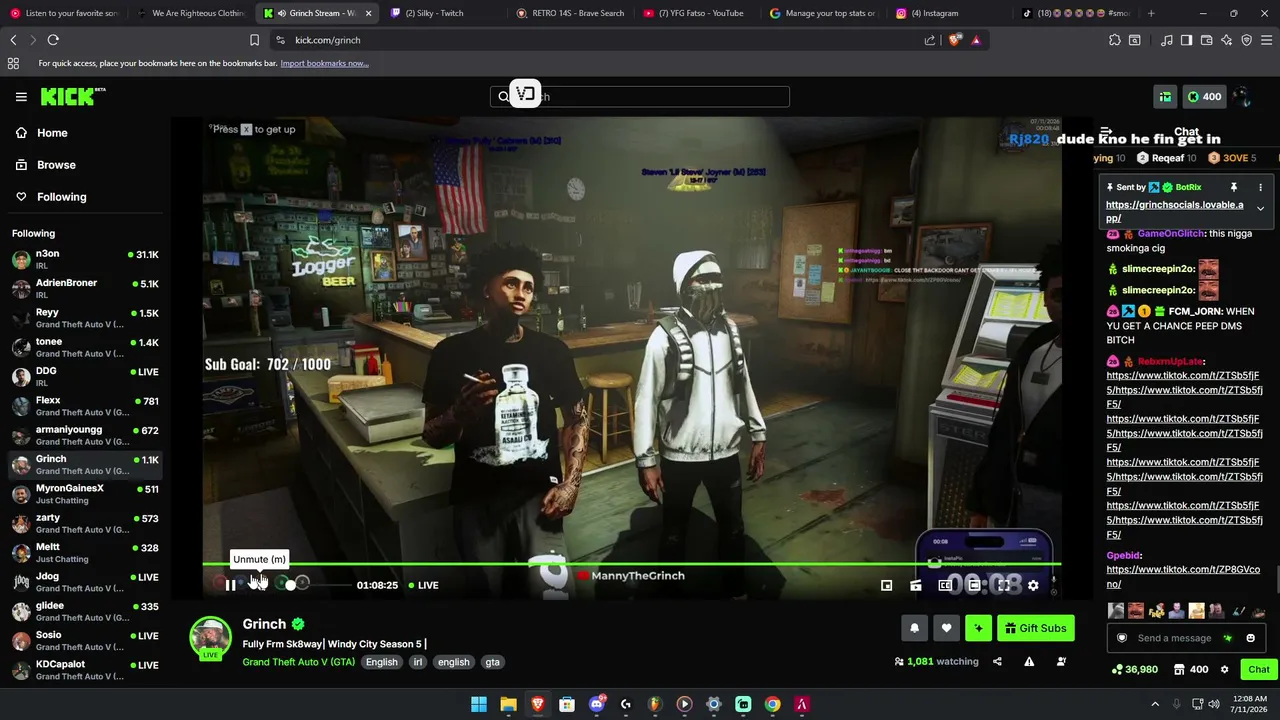This screenshot has width=1280, height=720.
Task: Click the Gift Subs button
Action: click(1036, 628)
